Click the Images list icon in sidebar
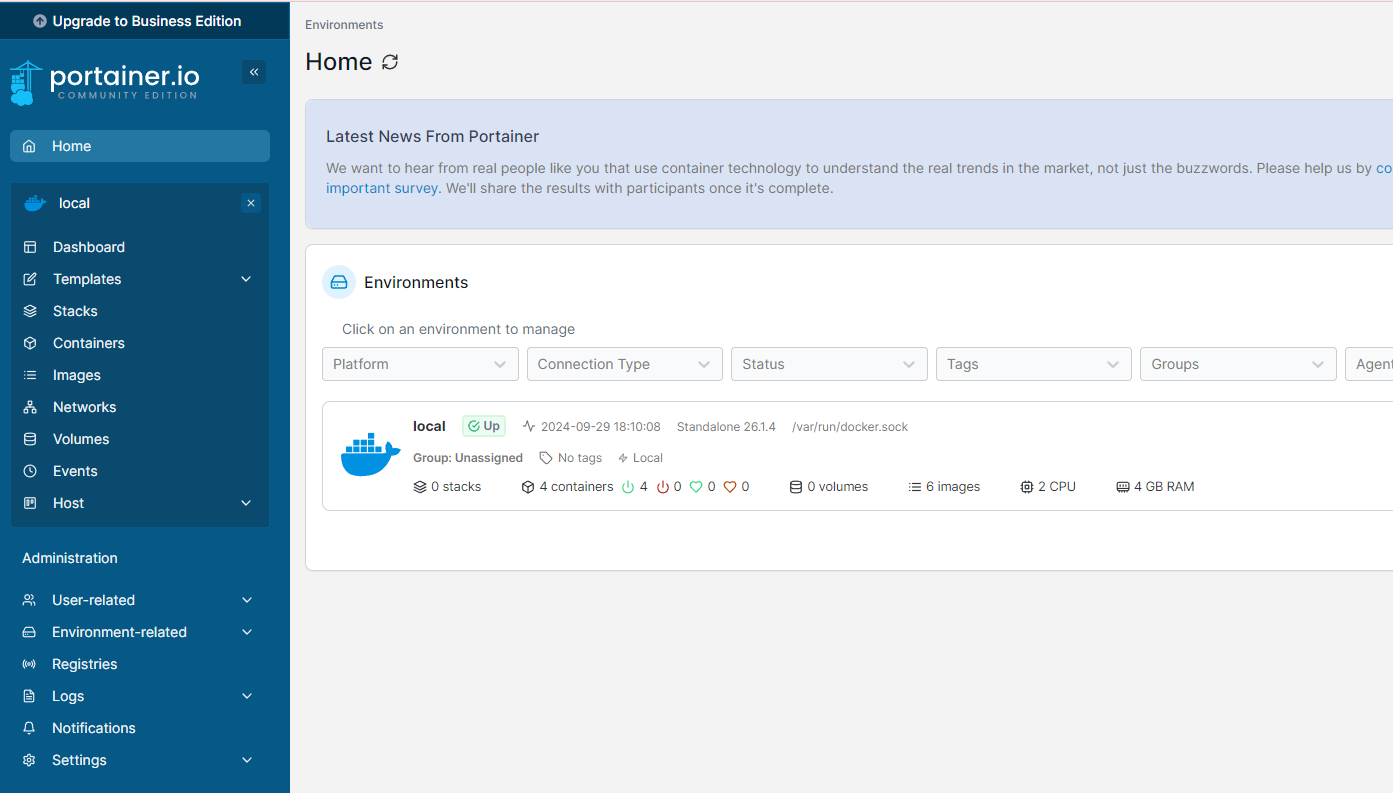This screenshot has height=793, width=1393. [30, 375]
